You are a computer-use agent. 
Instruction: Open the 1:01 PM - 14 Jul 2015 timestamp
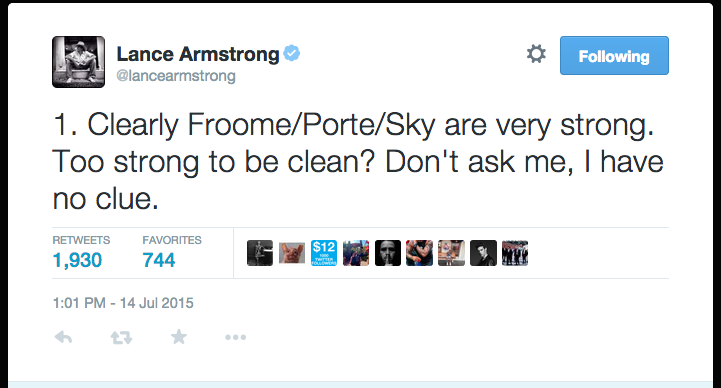[x=123, y=303]
